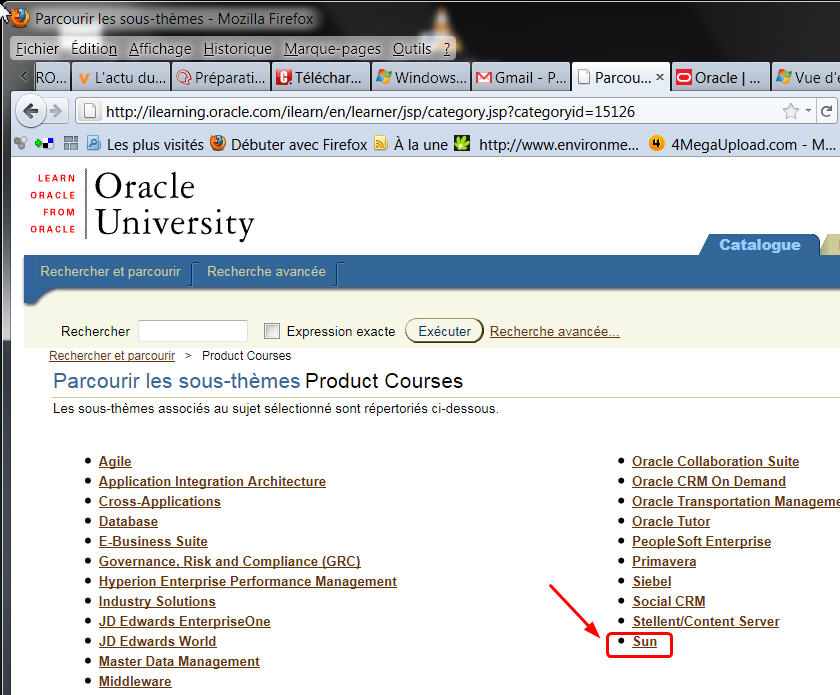Open the Agile sub-theme
This screenshot has height=695, width=840.
pyautogui.click(x=115, y=461)
